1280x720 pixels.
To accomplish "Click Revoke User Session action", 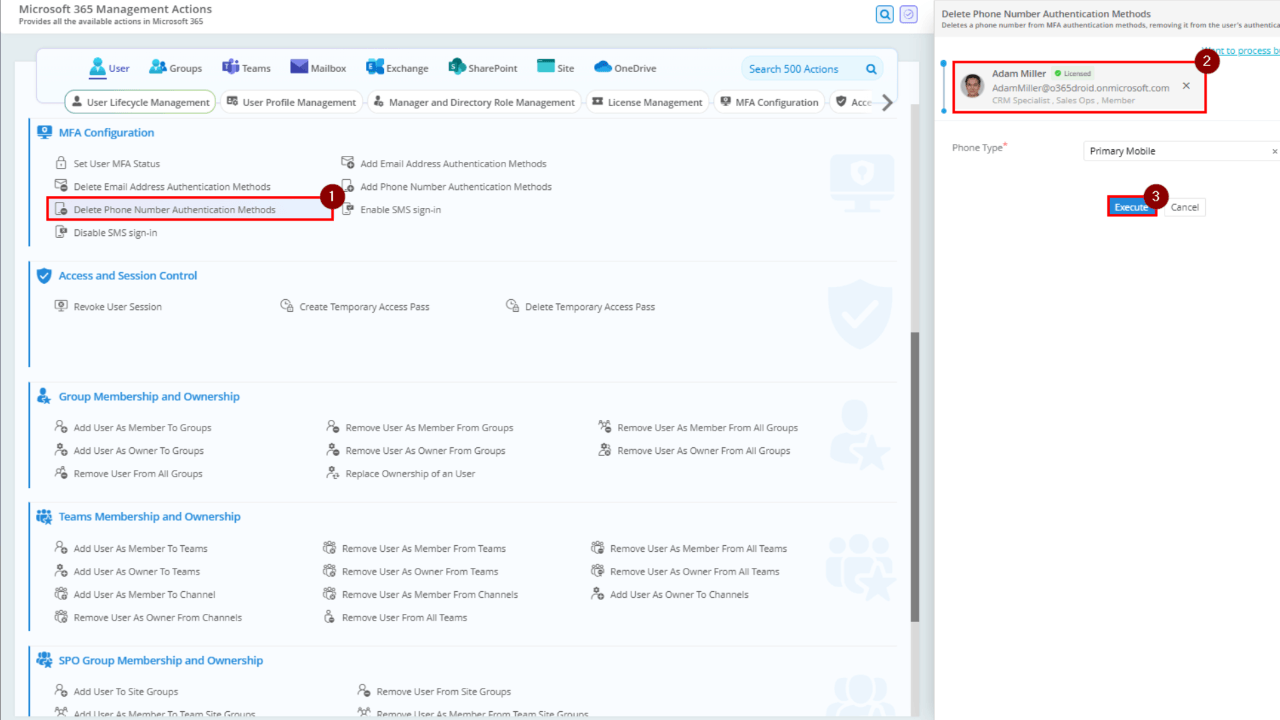I will click(x=108, y=307).
